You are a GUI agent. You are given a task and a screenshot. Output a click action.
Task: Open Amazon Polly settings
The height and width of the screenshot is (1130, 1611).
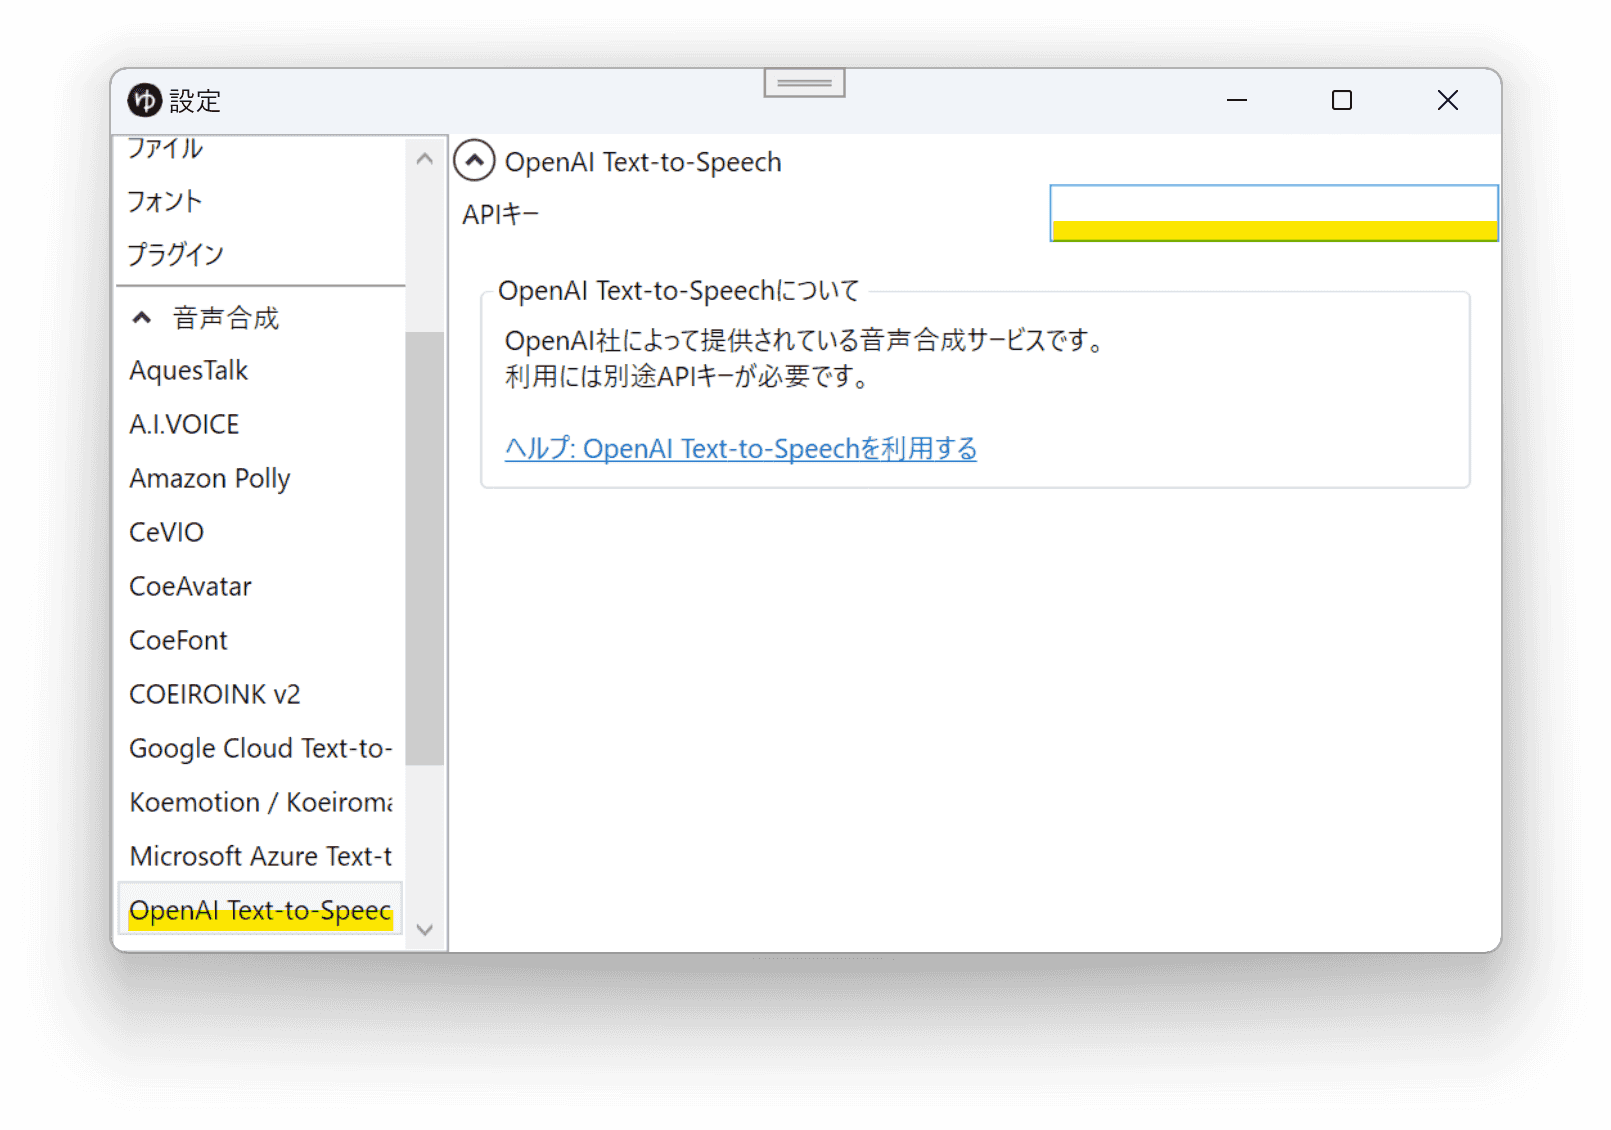point(209,478)
